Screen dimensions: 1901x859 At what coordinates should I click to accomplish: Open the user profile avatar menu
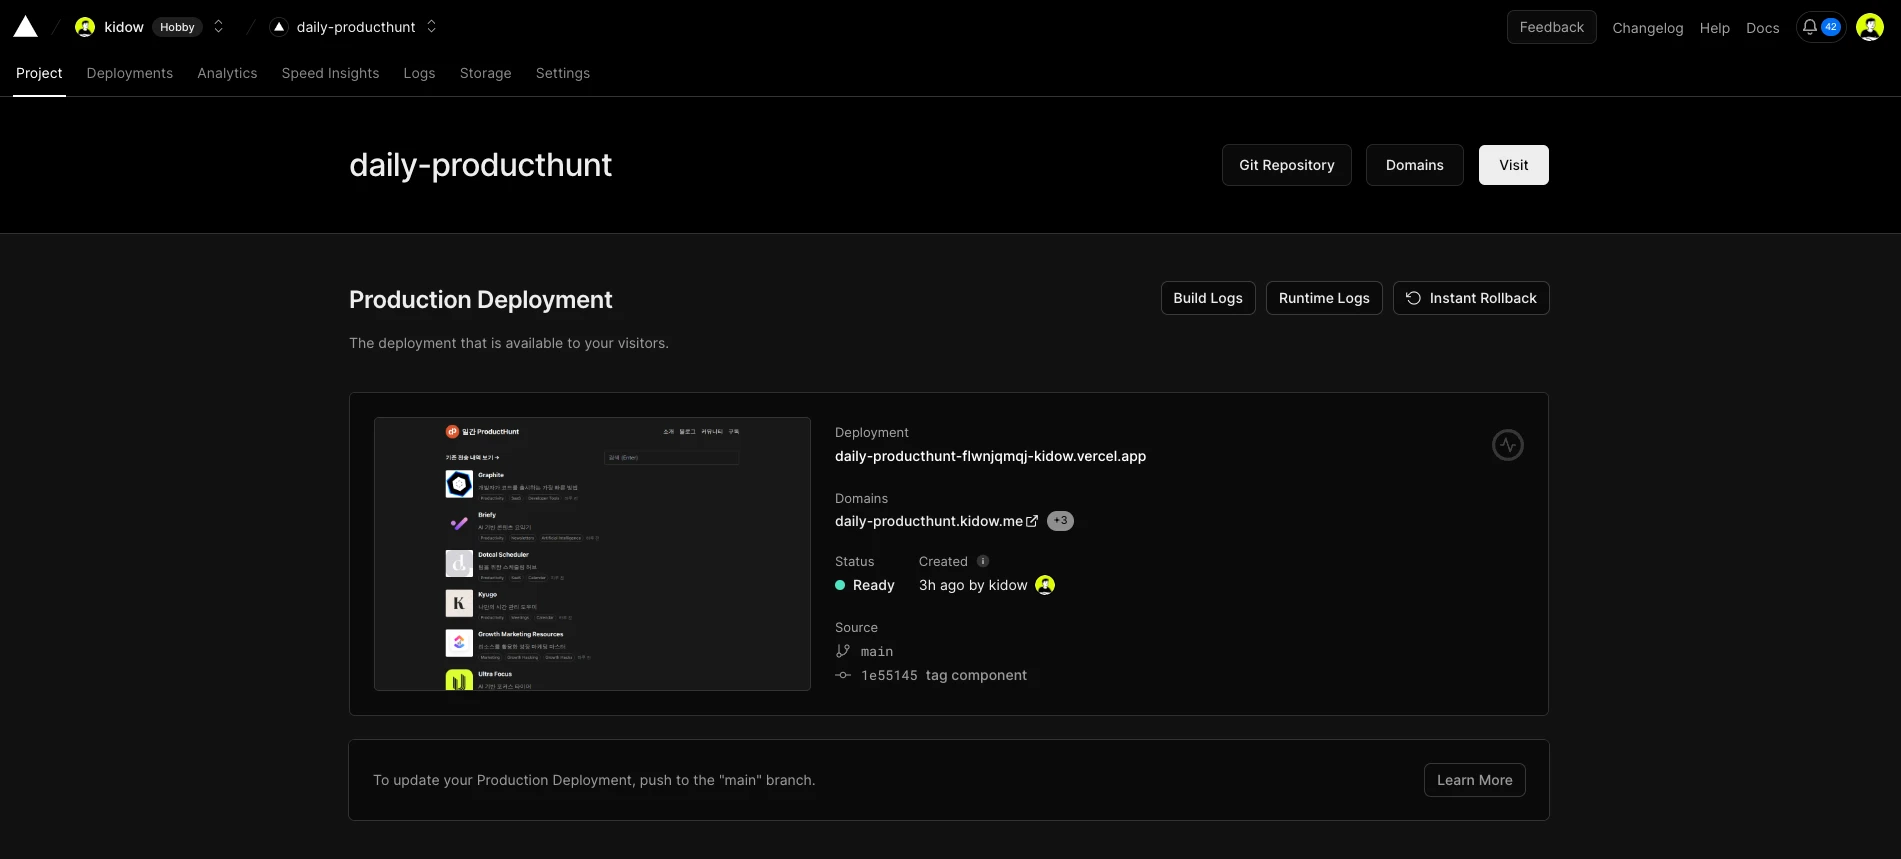coord(1870,27)
